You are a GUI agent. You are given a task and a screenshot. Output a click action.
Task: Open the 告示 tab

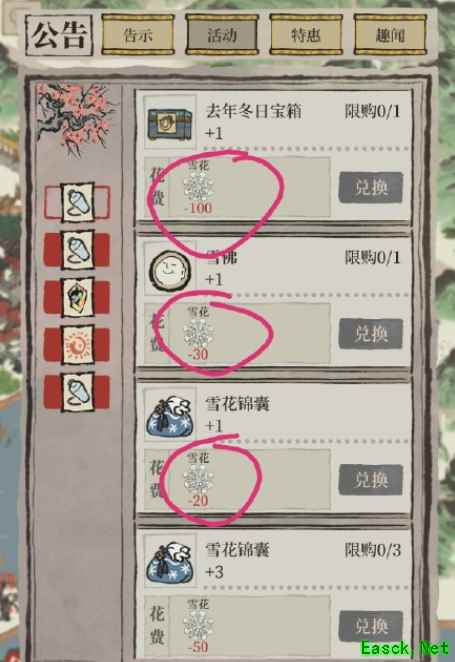(x=138, y=35)
